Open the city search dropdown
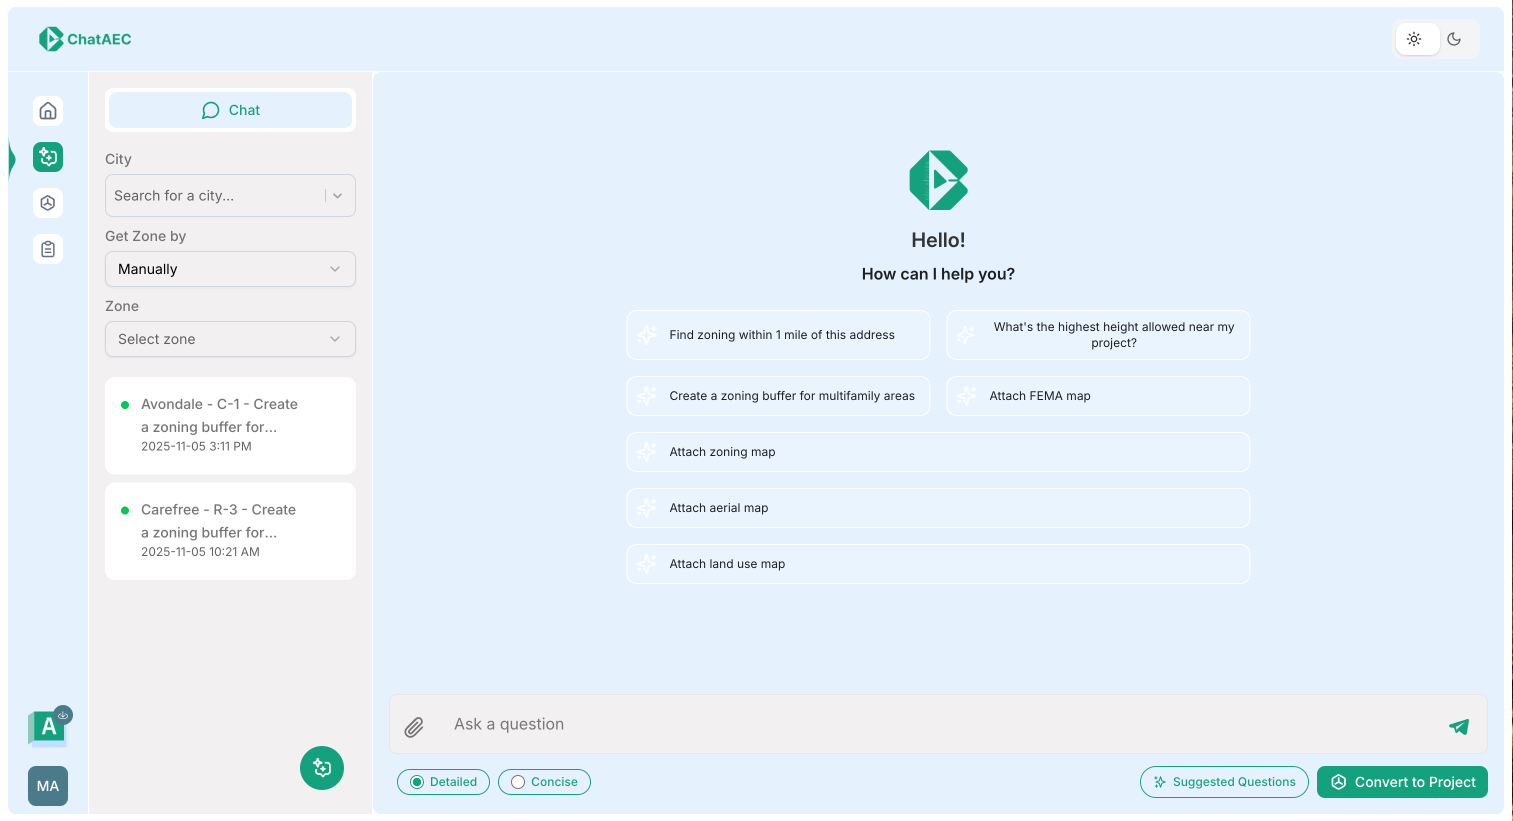This screenshot has height=821, width=1513. [x=230, y=195]
